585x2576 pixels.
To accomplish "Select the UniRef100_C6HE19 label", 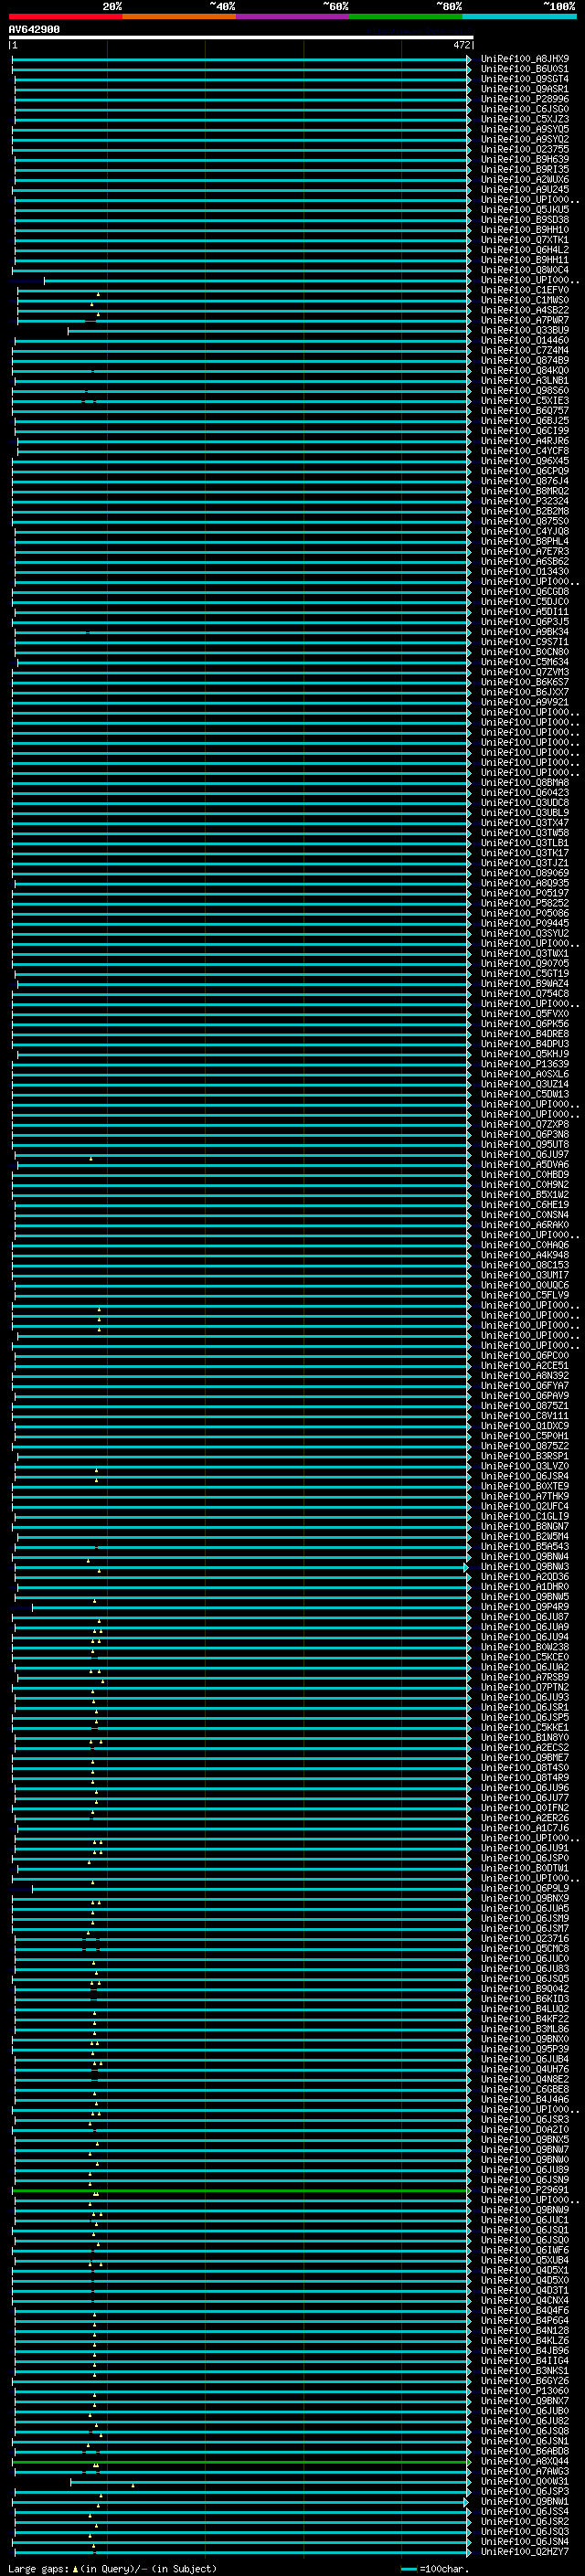I will click(x=524, y=1205).
